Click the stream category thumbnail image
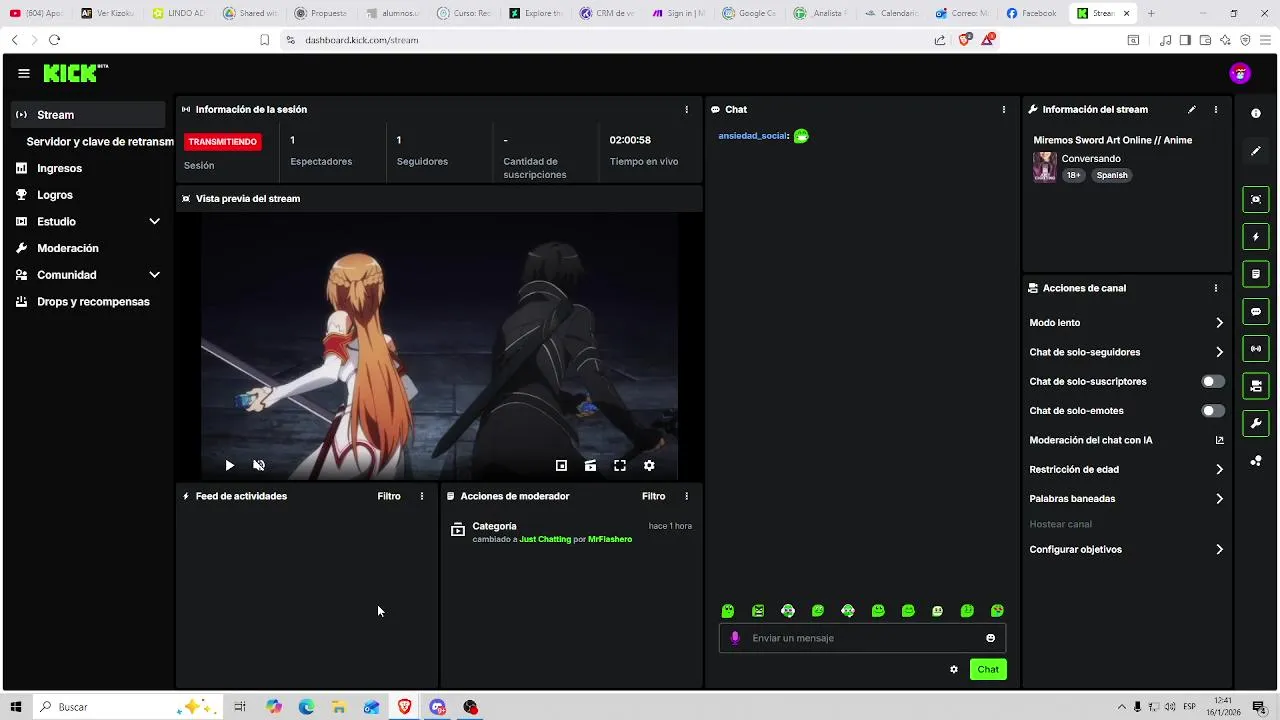Screen dimensions: 1280x720 pos(1045,166)
